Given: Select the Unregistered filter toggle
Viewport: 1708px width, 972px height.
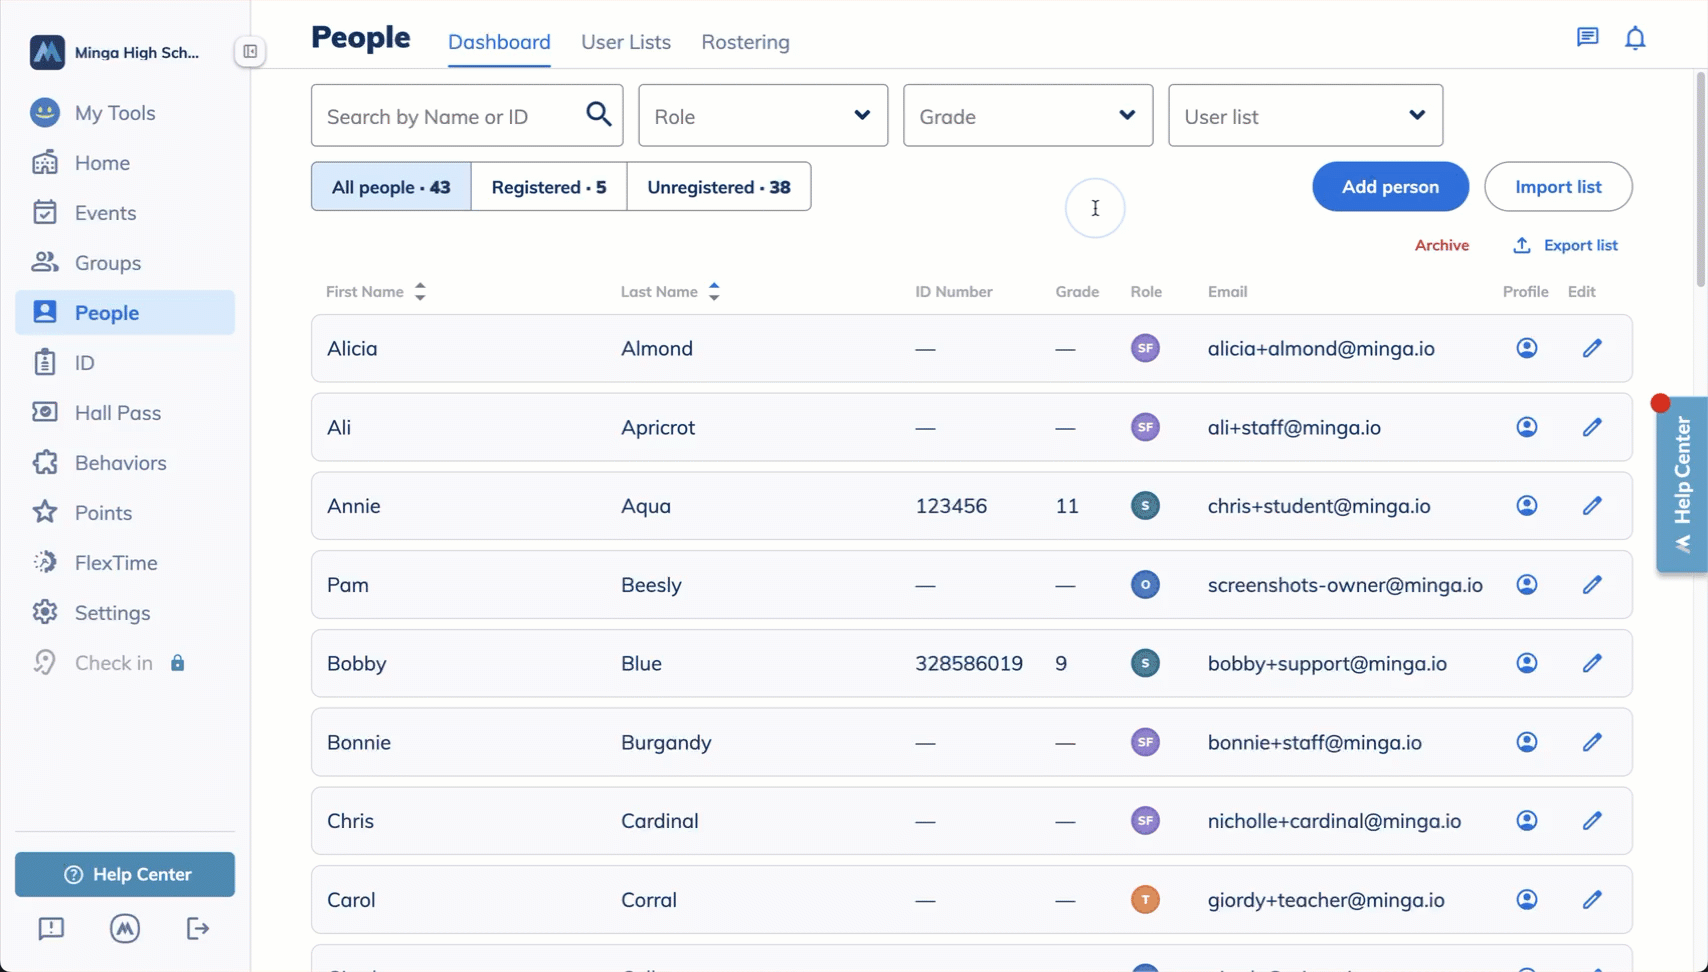Looking at the screenshot, I should pos(718,187).
